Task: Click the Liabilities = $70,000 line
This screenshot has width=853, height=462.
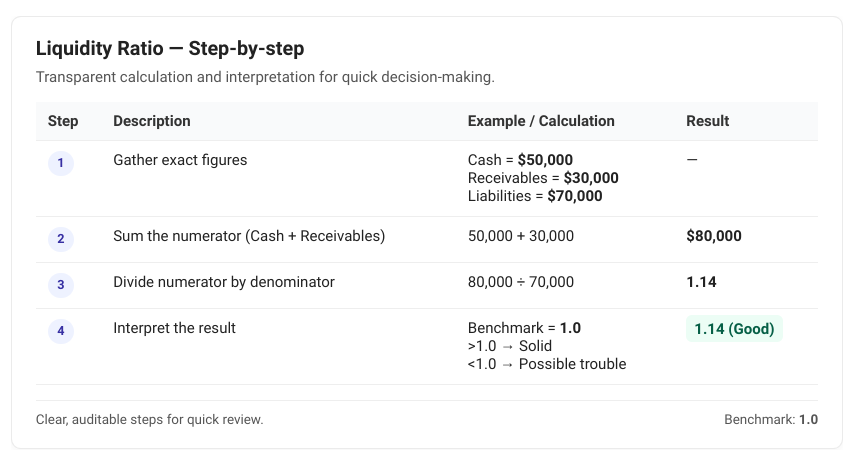Action: coord(535,196)
